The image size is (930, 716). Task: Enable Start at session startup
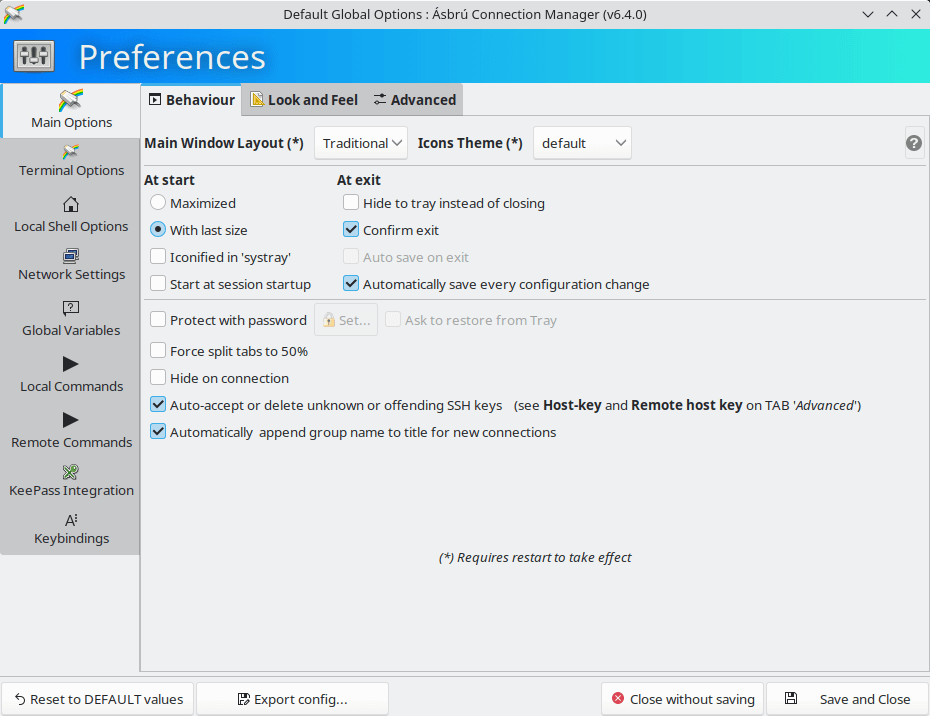(158, 284)
